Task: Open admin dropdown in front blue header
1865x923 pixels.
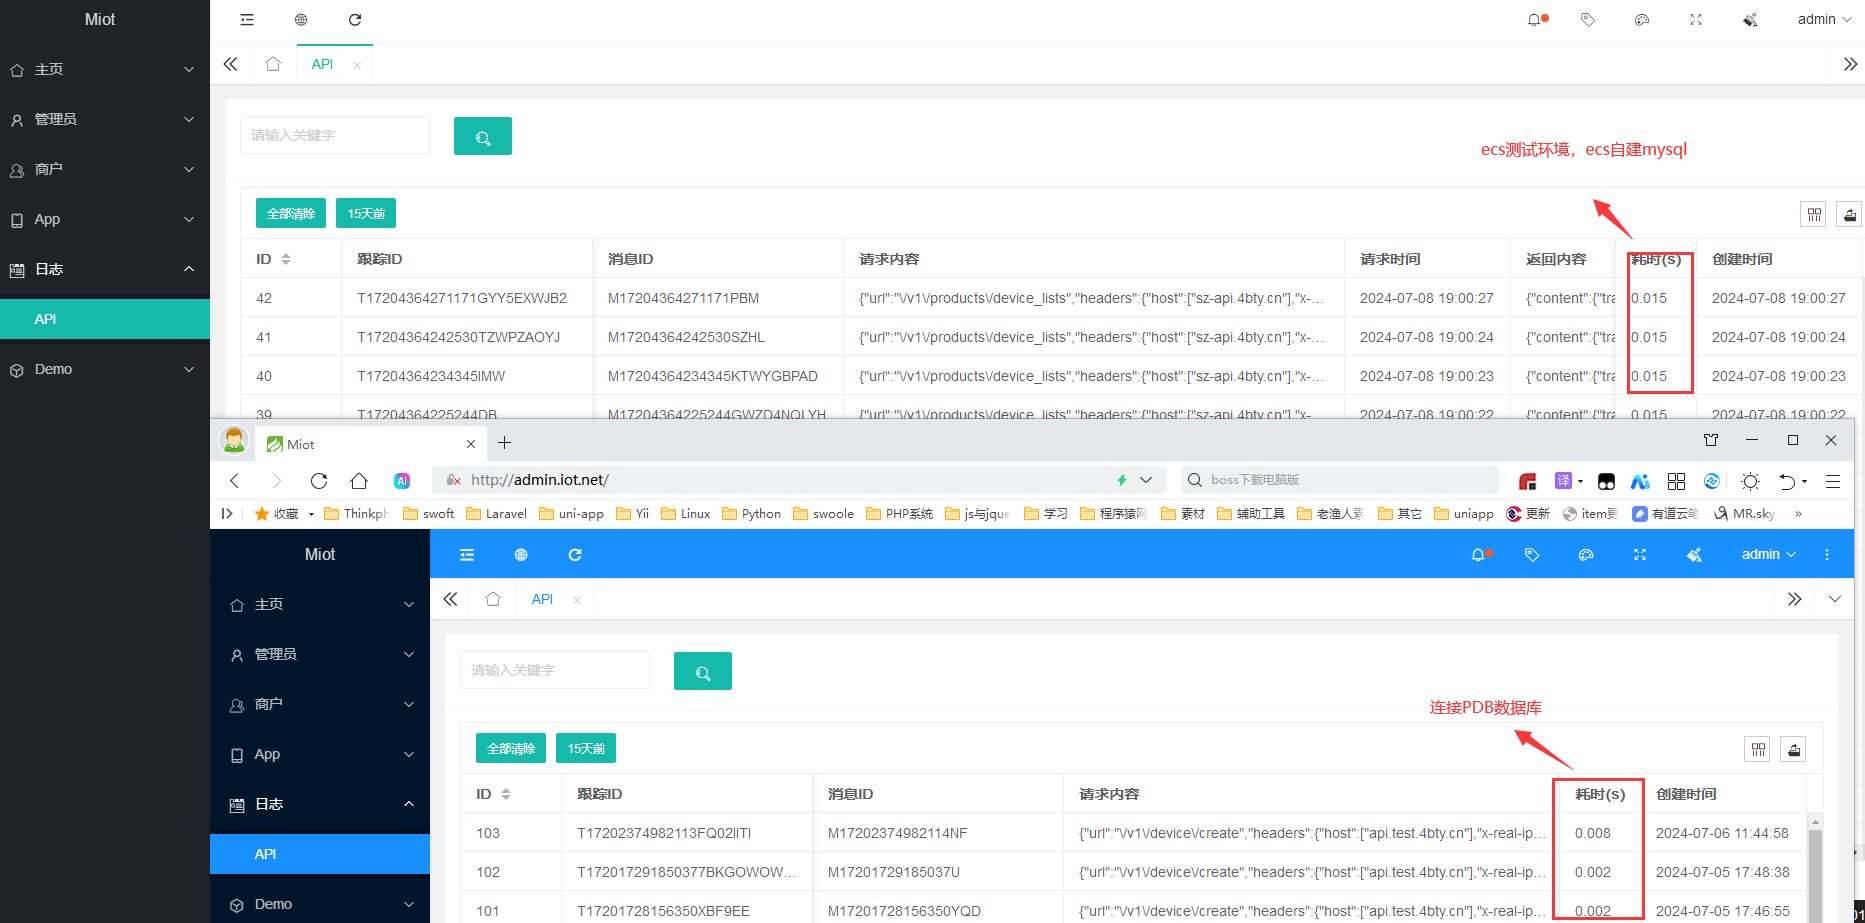Action: [1768, 555]
